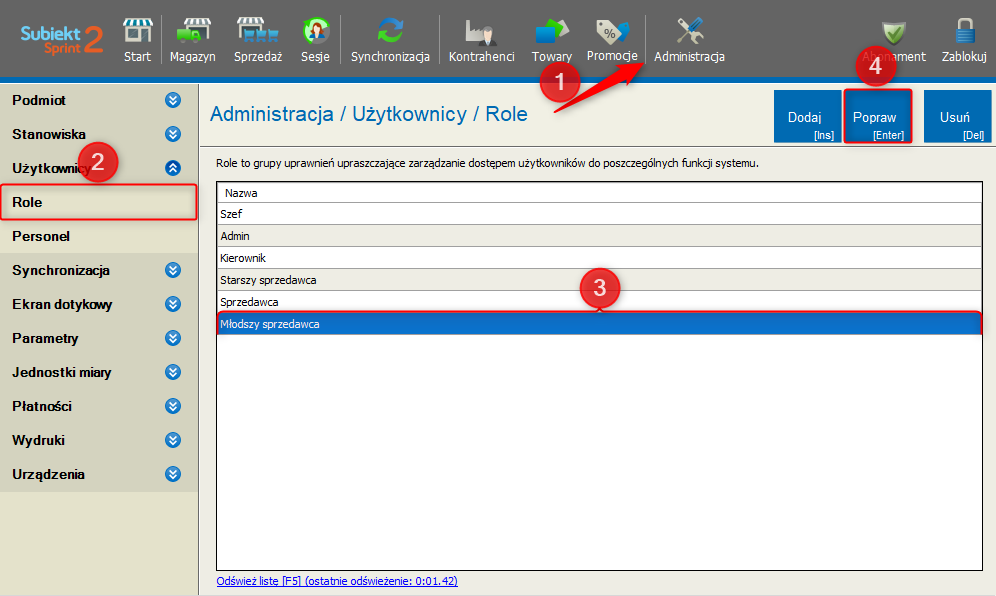Select the Szef role row
Viewport: 996px width, 596px height.
click(x=599, y=214)
